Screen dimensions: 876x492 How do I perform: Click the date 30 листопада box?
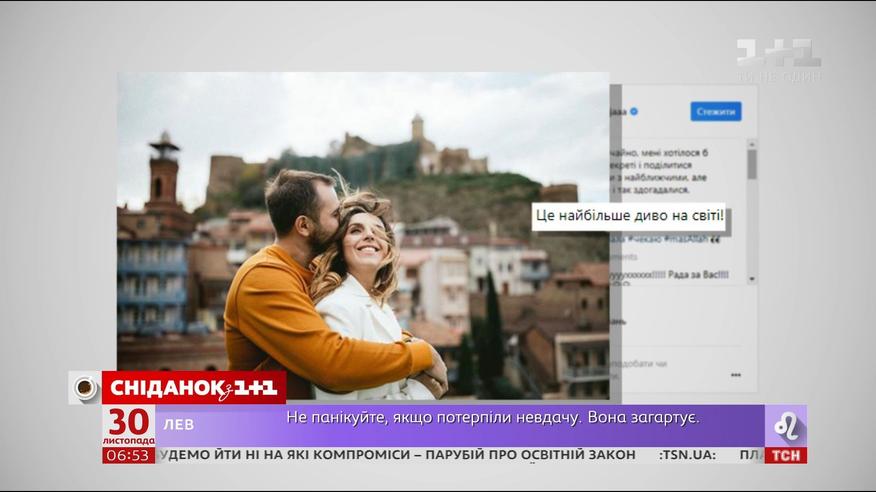pos(128,425)
